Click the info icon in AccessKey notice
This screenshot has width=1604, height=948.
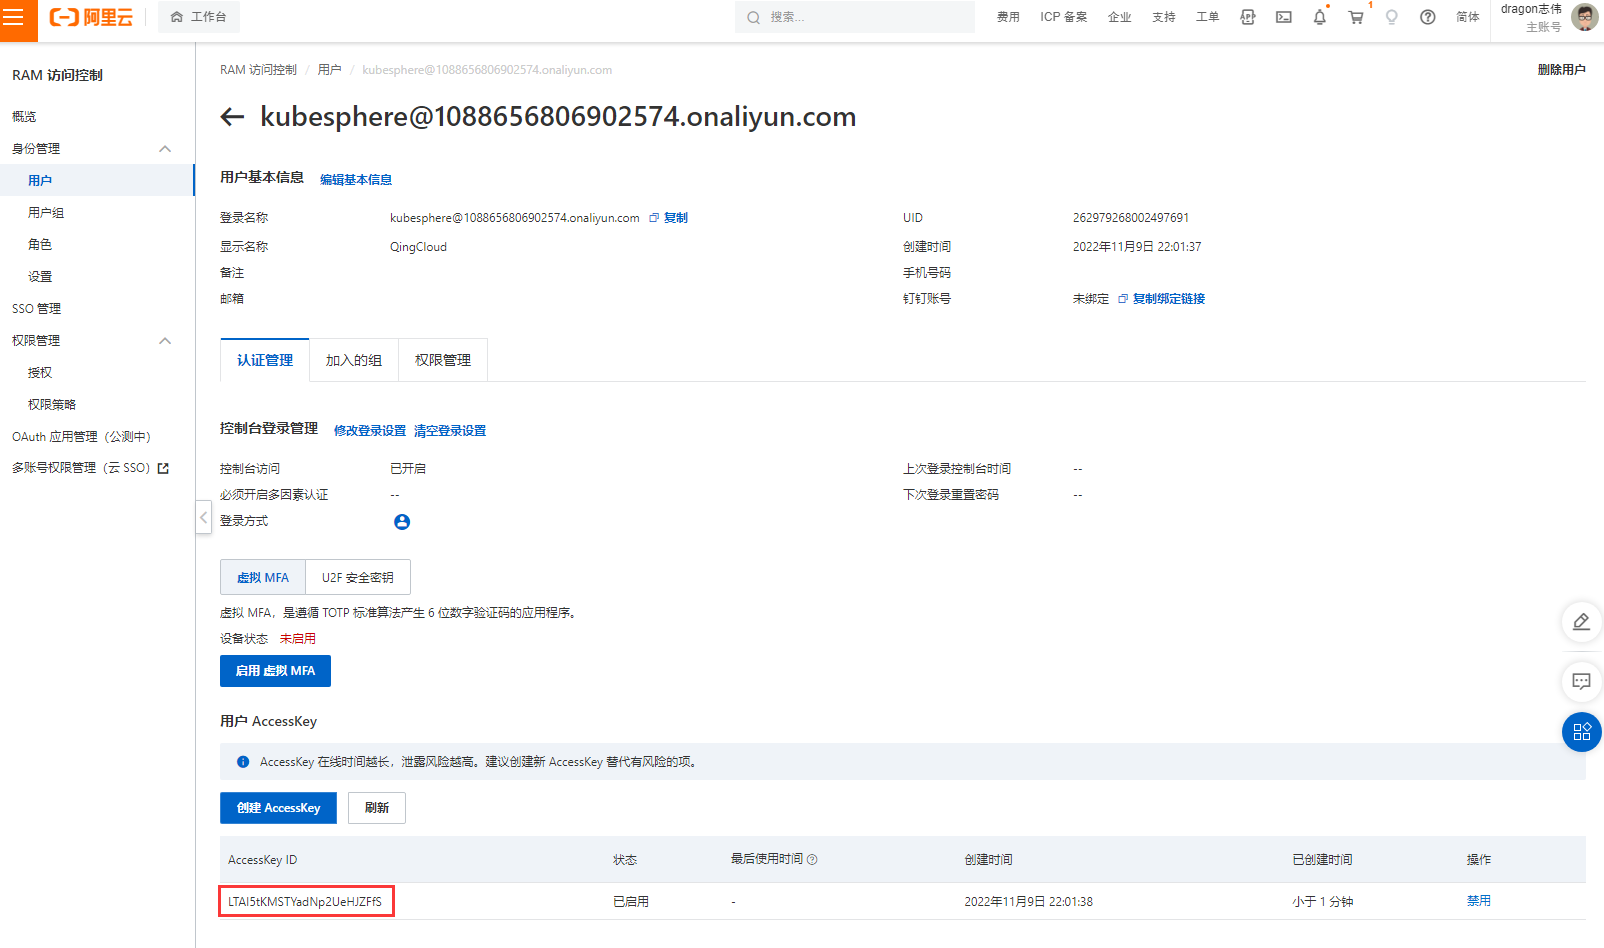point(243,762)
